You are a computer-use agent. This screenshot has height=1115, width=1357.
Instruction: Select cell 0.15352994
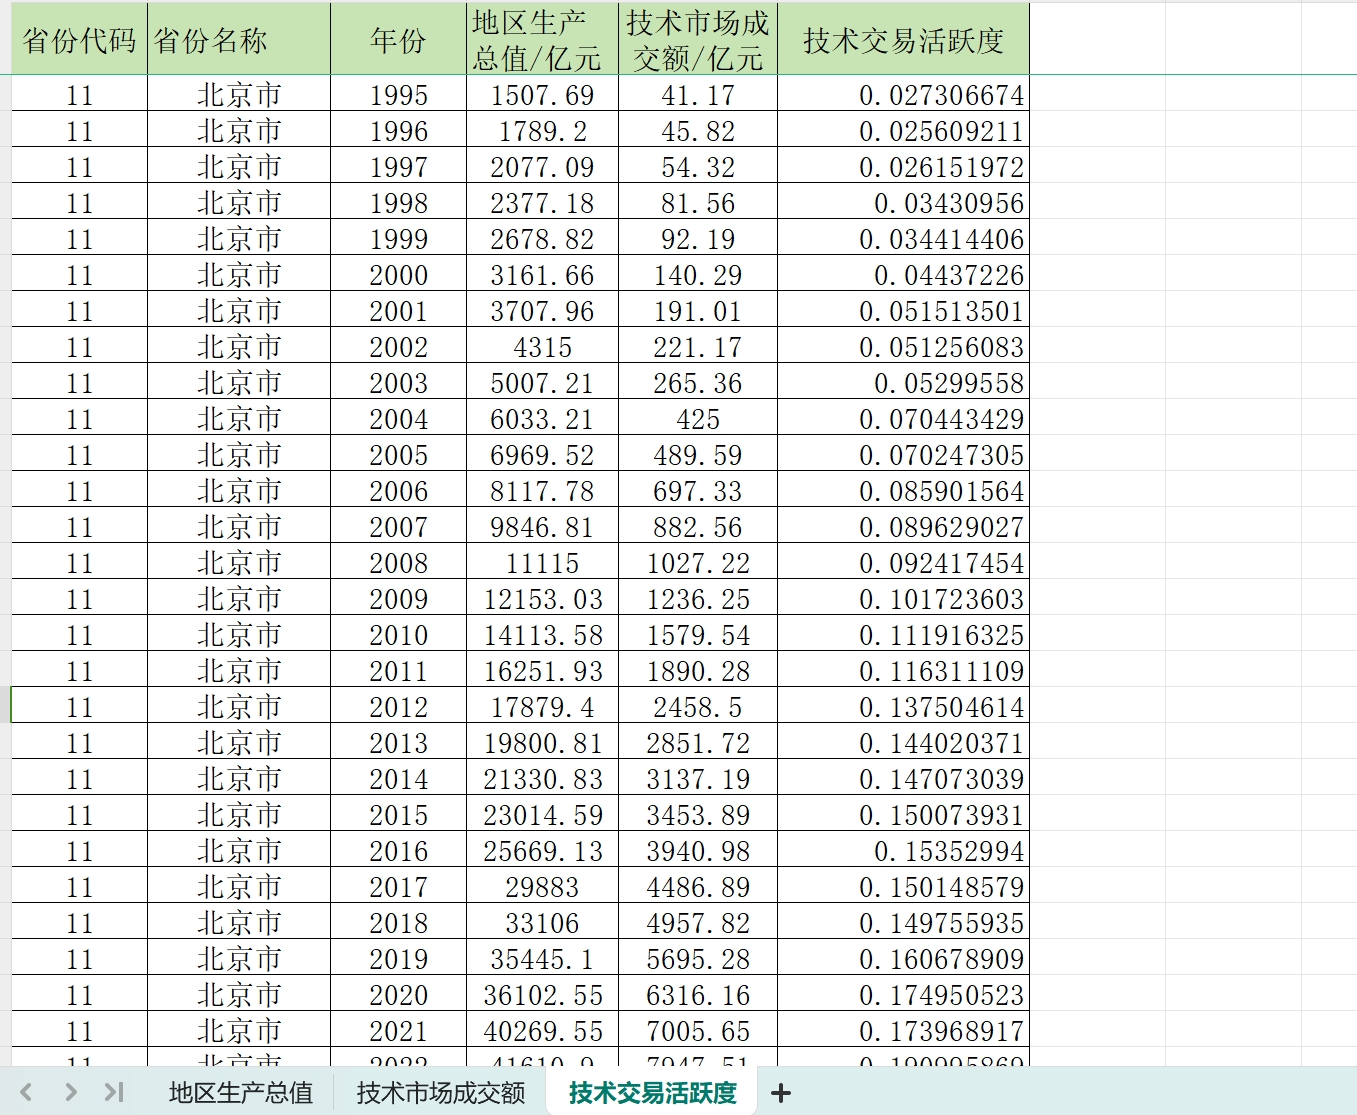pos(903,851)
